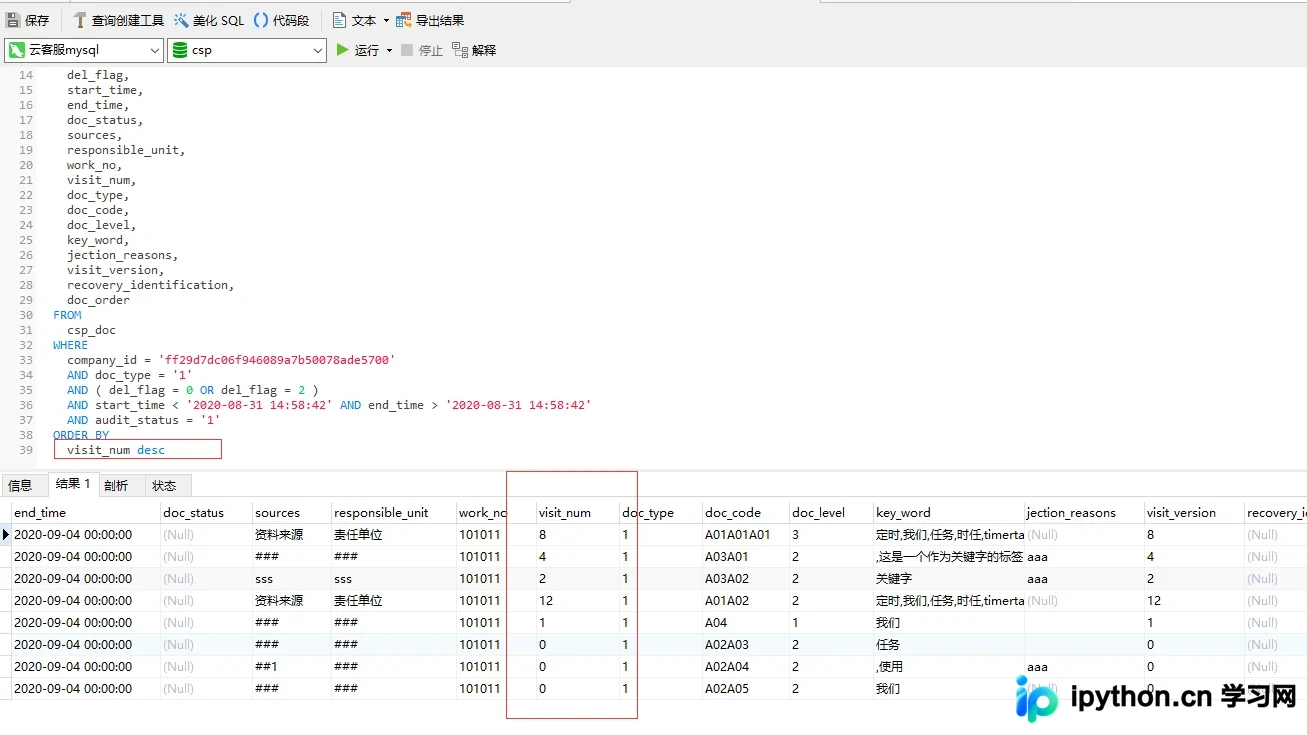Select the key_word cell 任务
The width and height of the screenshot is (1307, 735).
[949, 645]
